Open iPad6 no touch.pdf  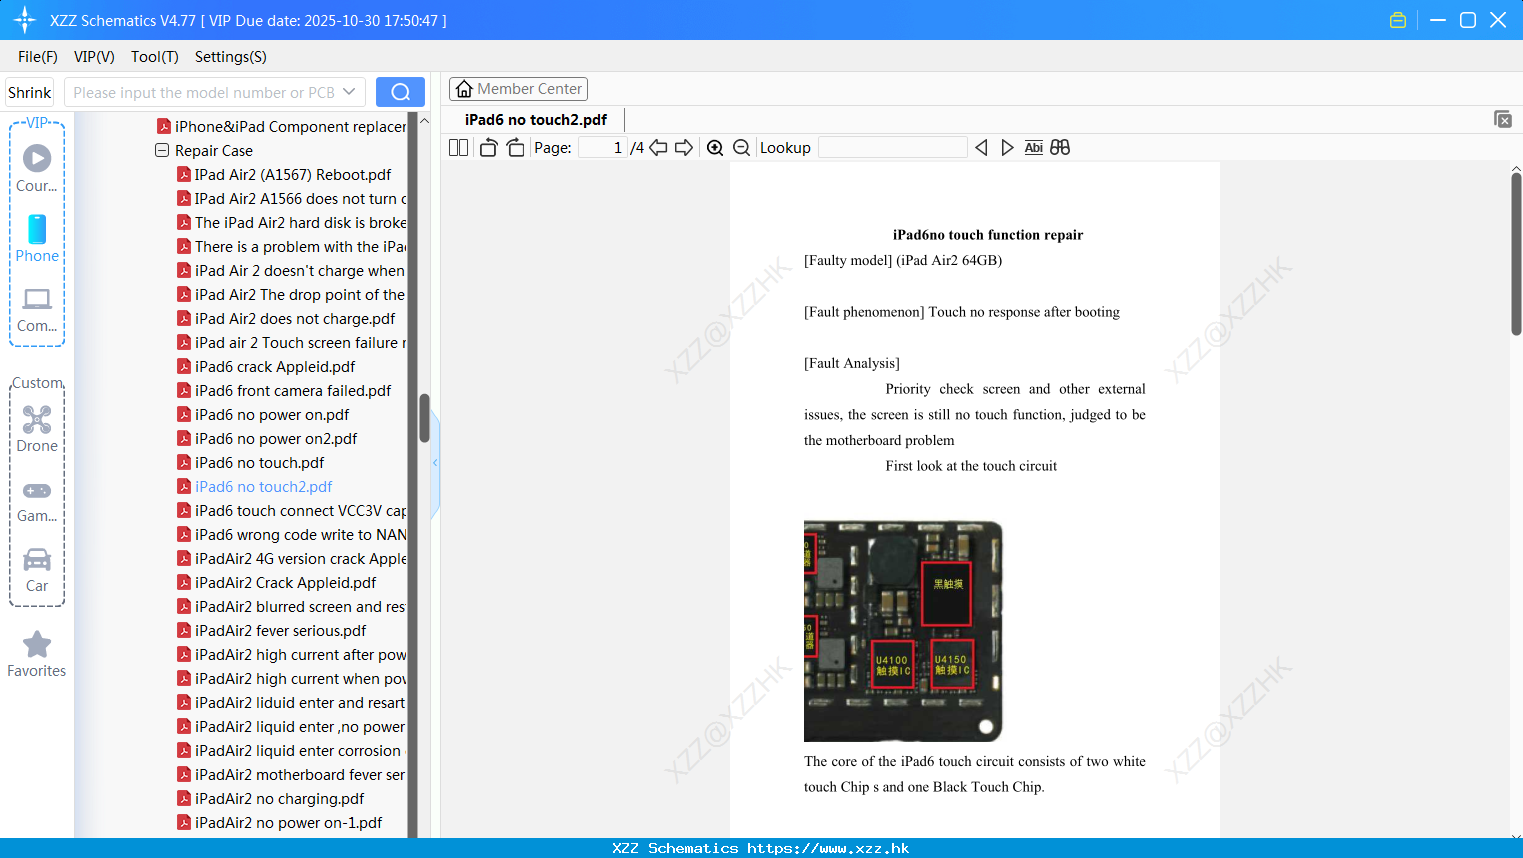coord(251,463)
